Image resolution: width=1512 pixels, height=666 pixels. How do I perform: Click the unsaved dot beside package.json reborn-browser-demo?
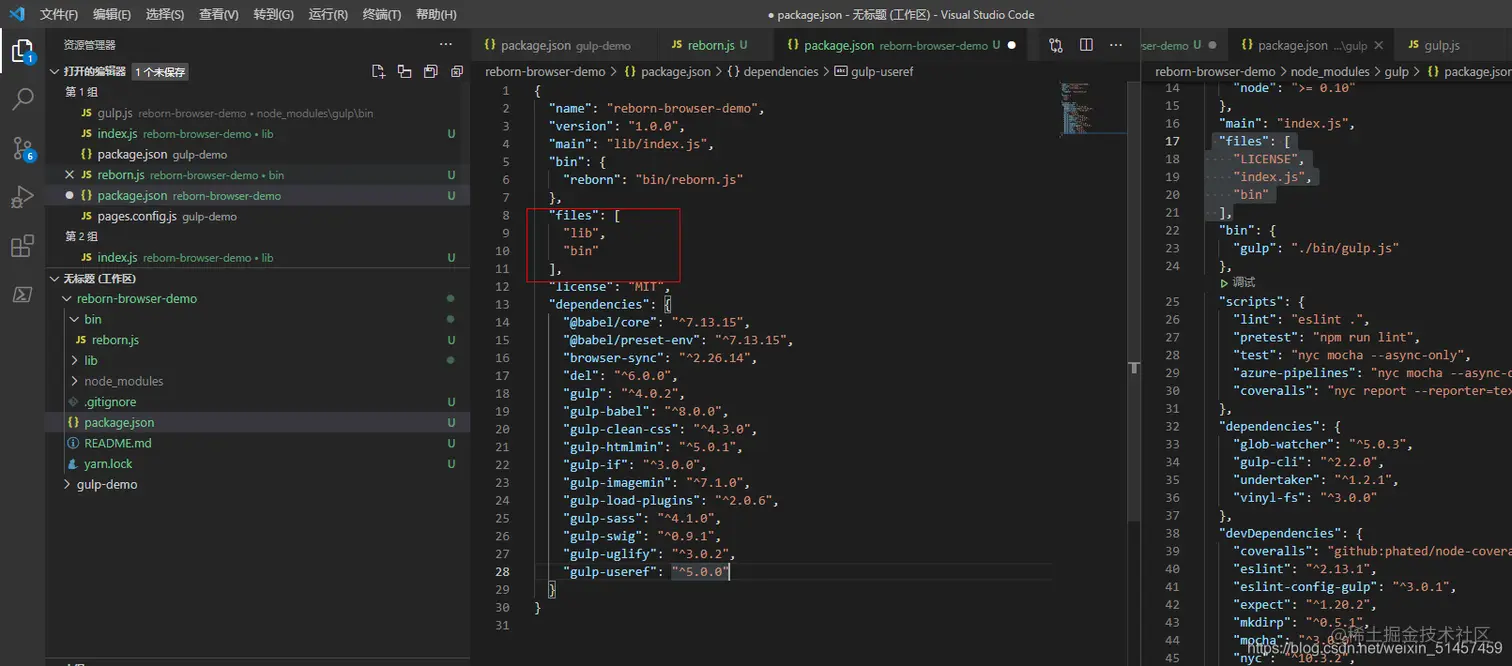tap(69, 195)
